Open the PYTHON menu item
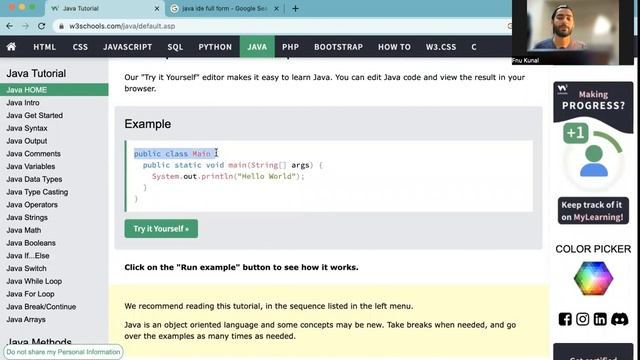This screenshot has width=640, height=360. pos(215,47)
